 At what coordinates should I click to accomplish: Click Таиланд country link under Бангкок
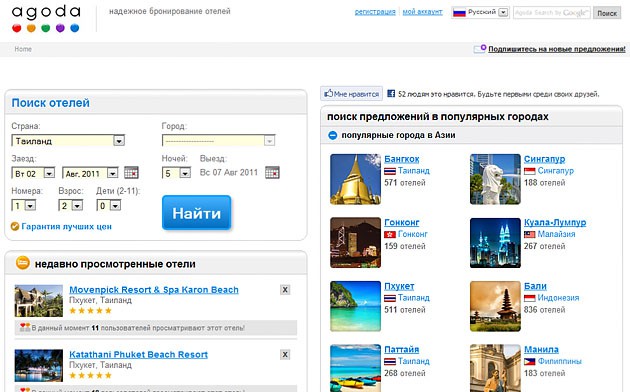(413, 171)
